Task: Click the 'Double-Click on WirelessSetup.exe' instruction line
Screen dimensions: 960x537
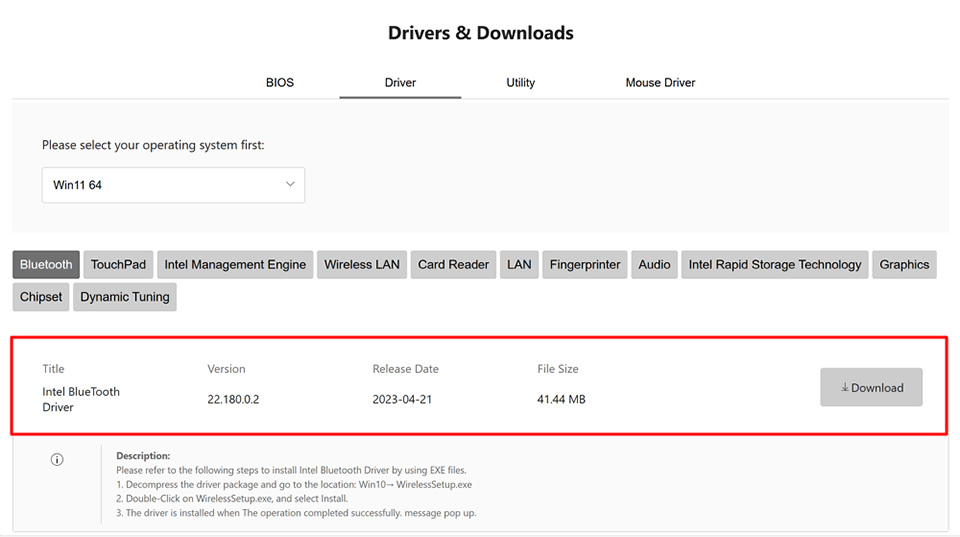Action: pyautogui.click(x=232, y=498)
